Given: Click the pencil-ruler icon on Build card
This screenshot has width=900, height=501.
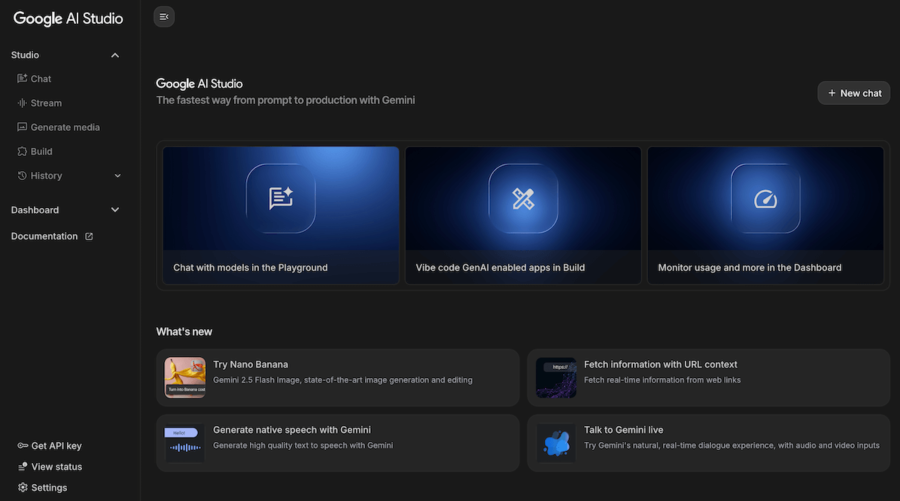Looking at the screenshot, I should [x=523, y=199].
